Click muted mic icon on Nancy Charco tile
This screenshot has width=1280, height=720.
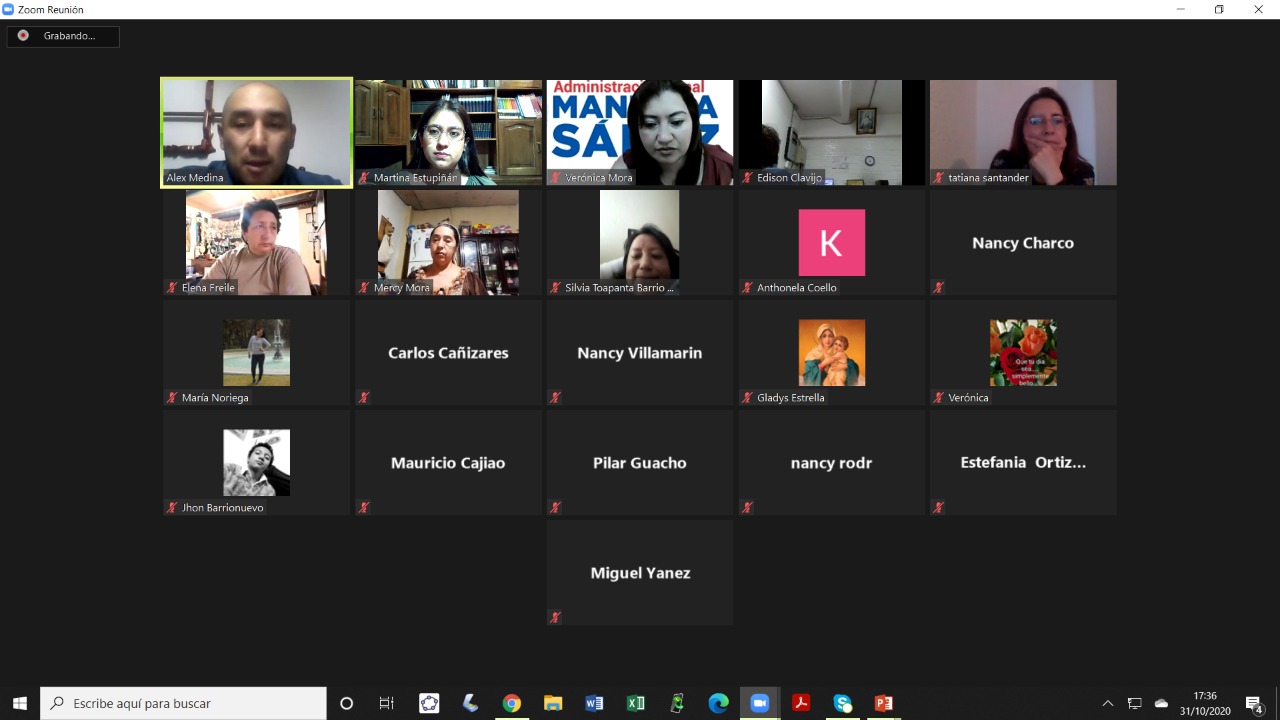938,288
